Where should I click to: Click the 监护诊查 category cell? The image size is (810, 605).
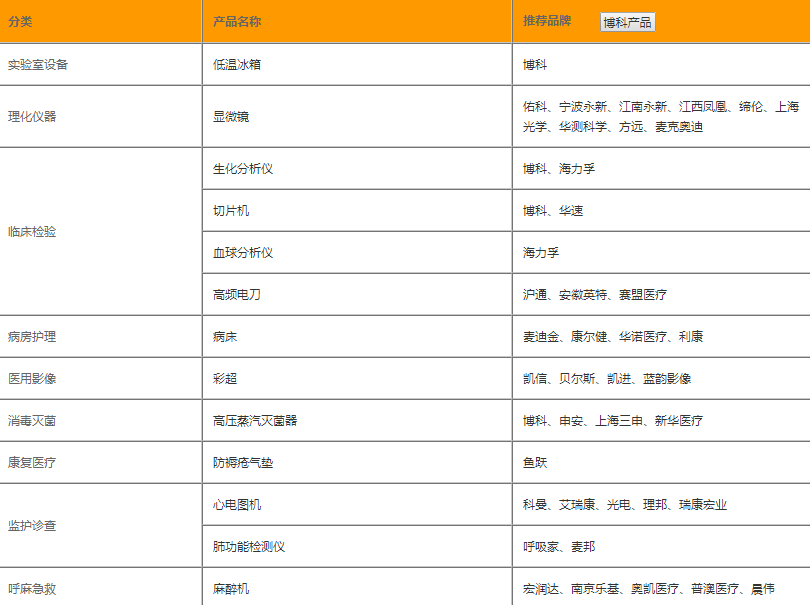(101, 525)
